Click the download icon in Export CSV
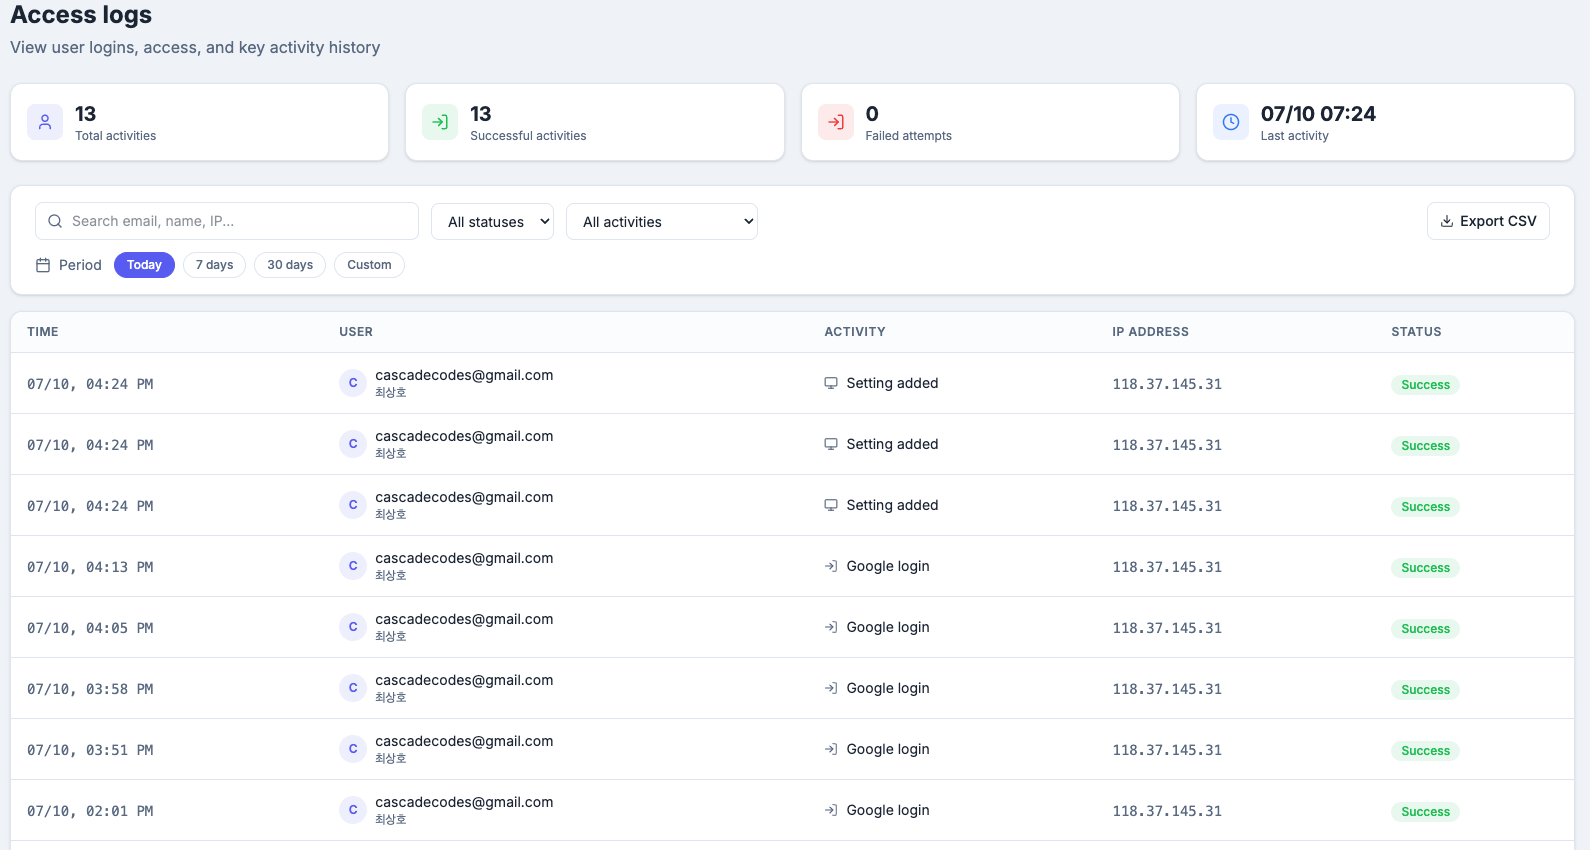1590x850 pixels. (x=1446, y=221)
